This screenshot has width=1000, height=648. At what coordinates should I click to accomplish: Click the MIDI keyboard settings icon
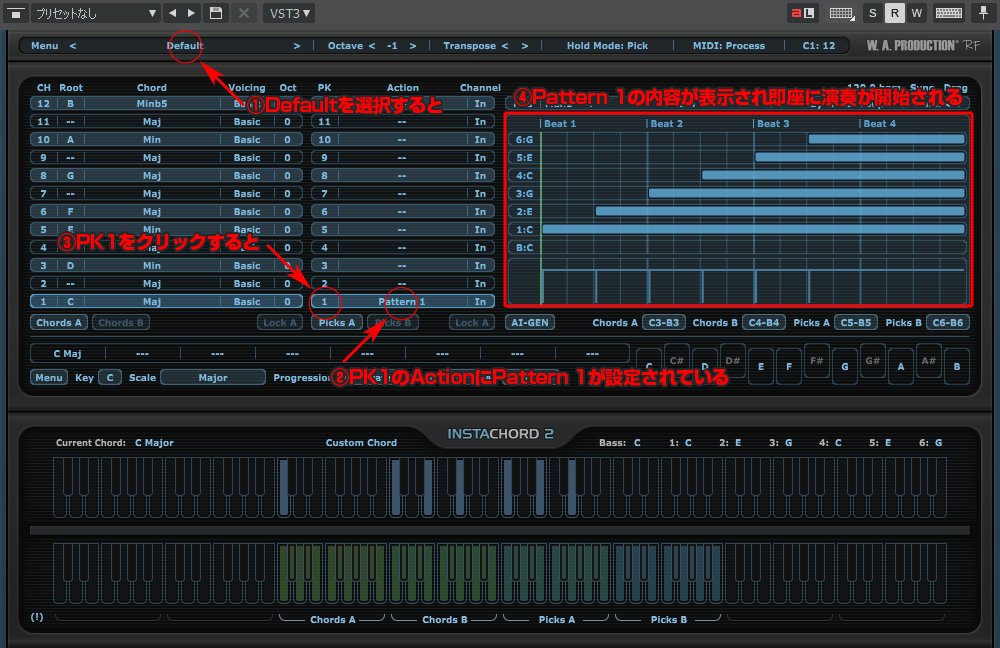click(x=842, y=13)
